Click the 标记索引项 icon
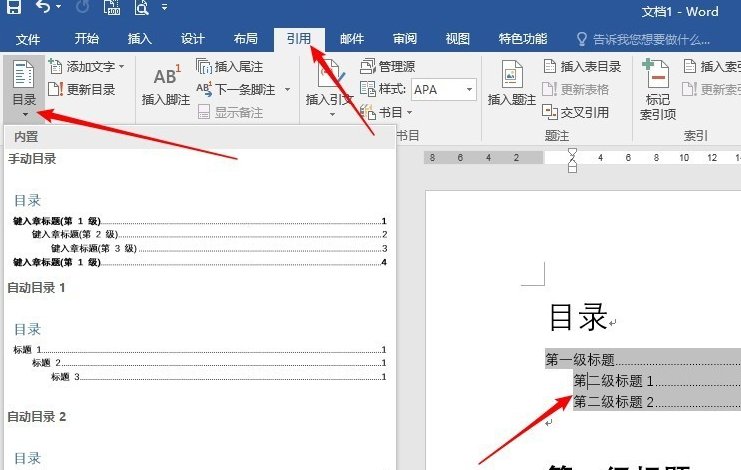 pyautogui.click(x=657, y=89)
